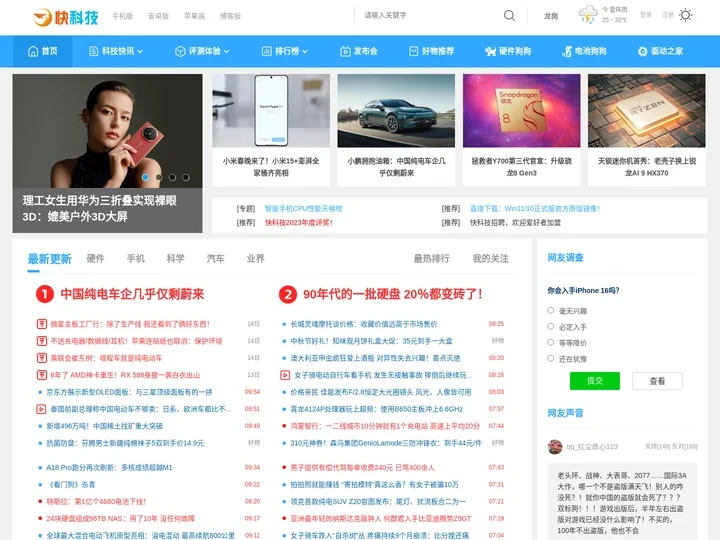Open headline 中国纯电车企几乎仅剩蔚来
This screenshot has height=540, width=720.
pyautogui.click(x=132, y=294)
